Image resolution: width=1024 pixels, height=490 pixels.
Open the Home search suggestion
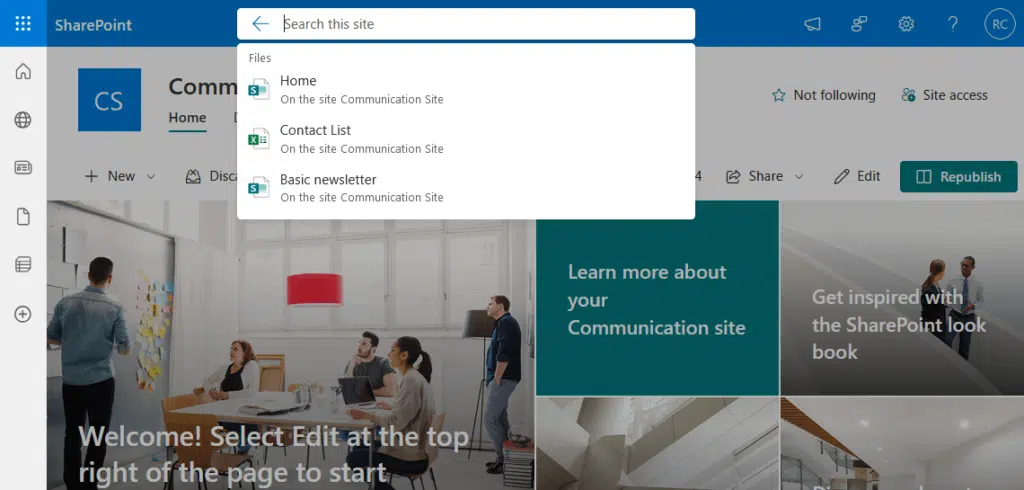pyautogui.click(x=466, y=90)
